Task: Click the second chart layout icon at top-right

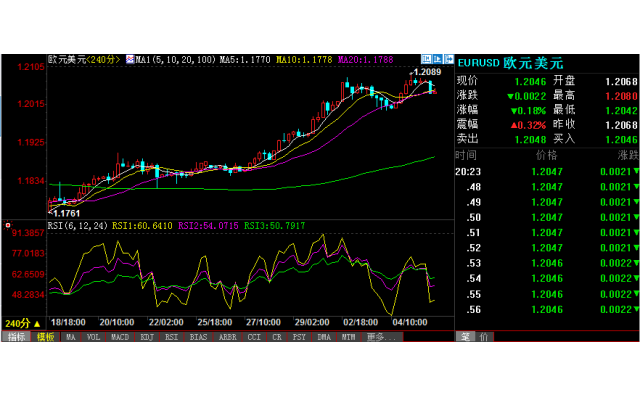Action: click(438, 59)
